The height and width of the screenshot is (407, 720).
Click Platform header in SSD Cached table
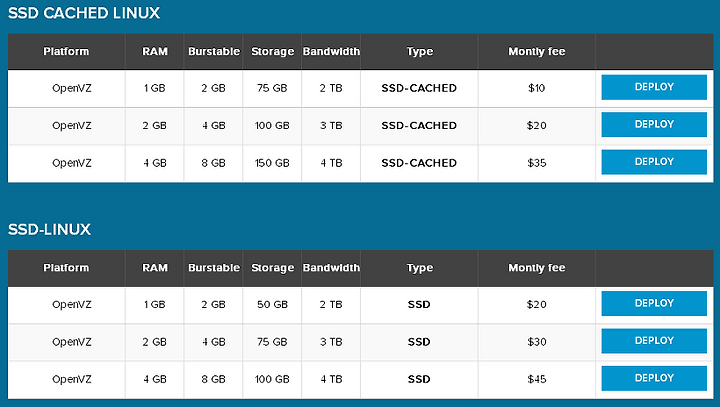coord(66,51)
